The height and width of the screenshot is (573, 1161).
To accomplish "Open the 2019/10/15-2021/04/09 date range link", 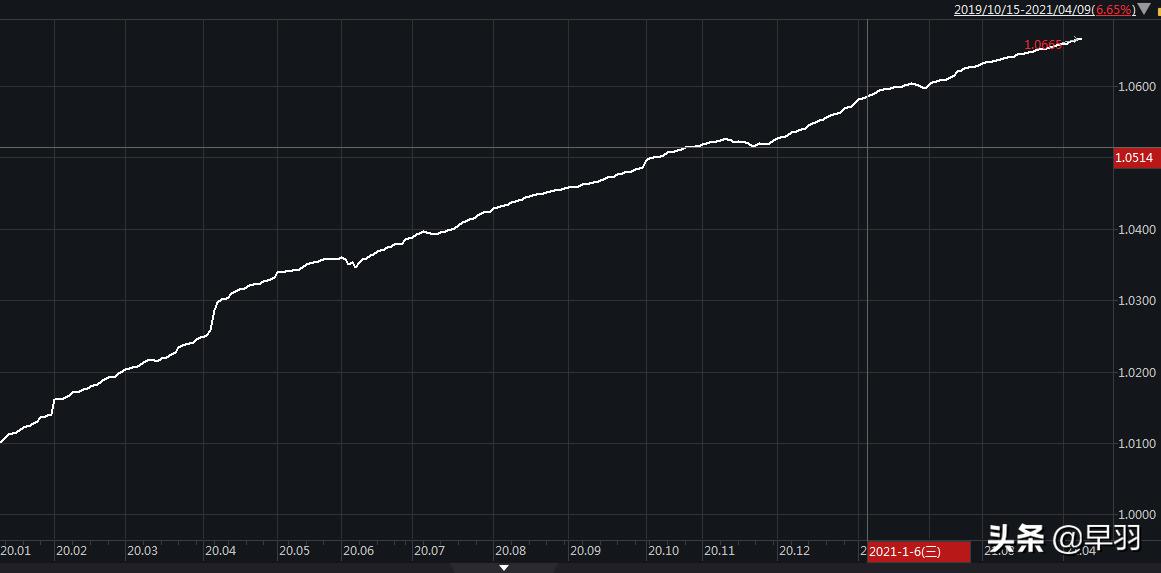I will click(x=1043, y=10).
